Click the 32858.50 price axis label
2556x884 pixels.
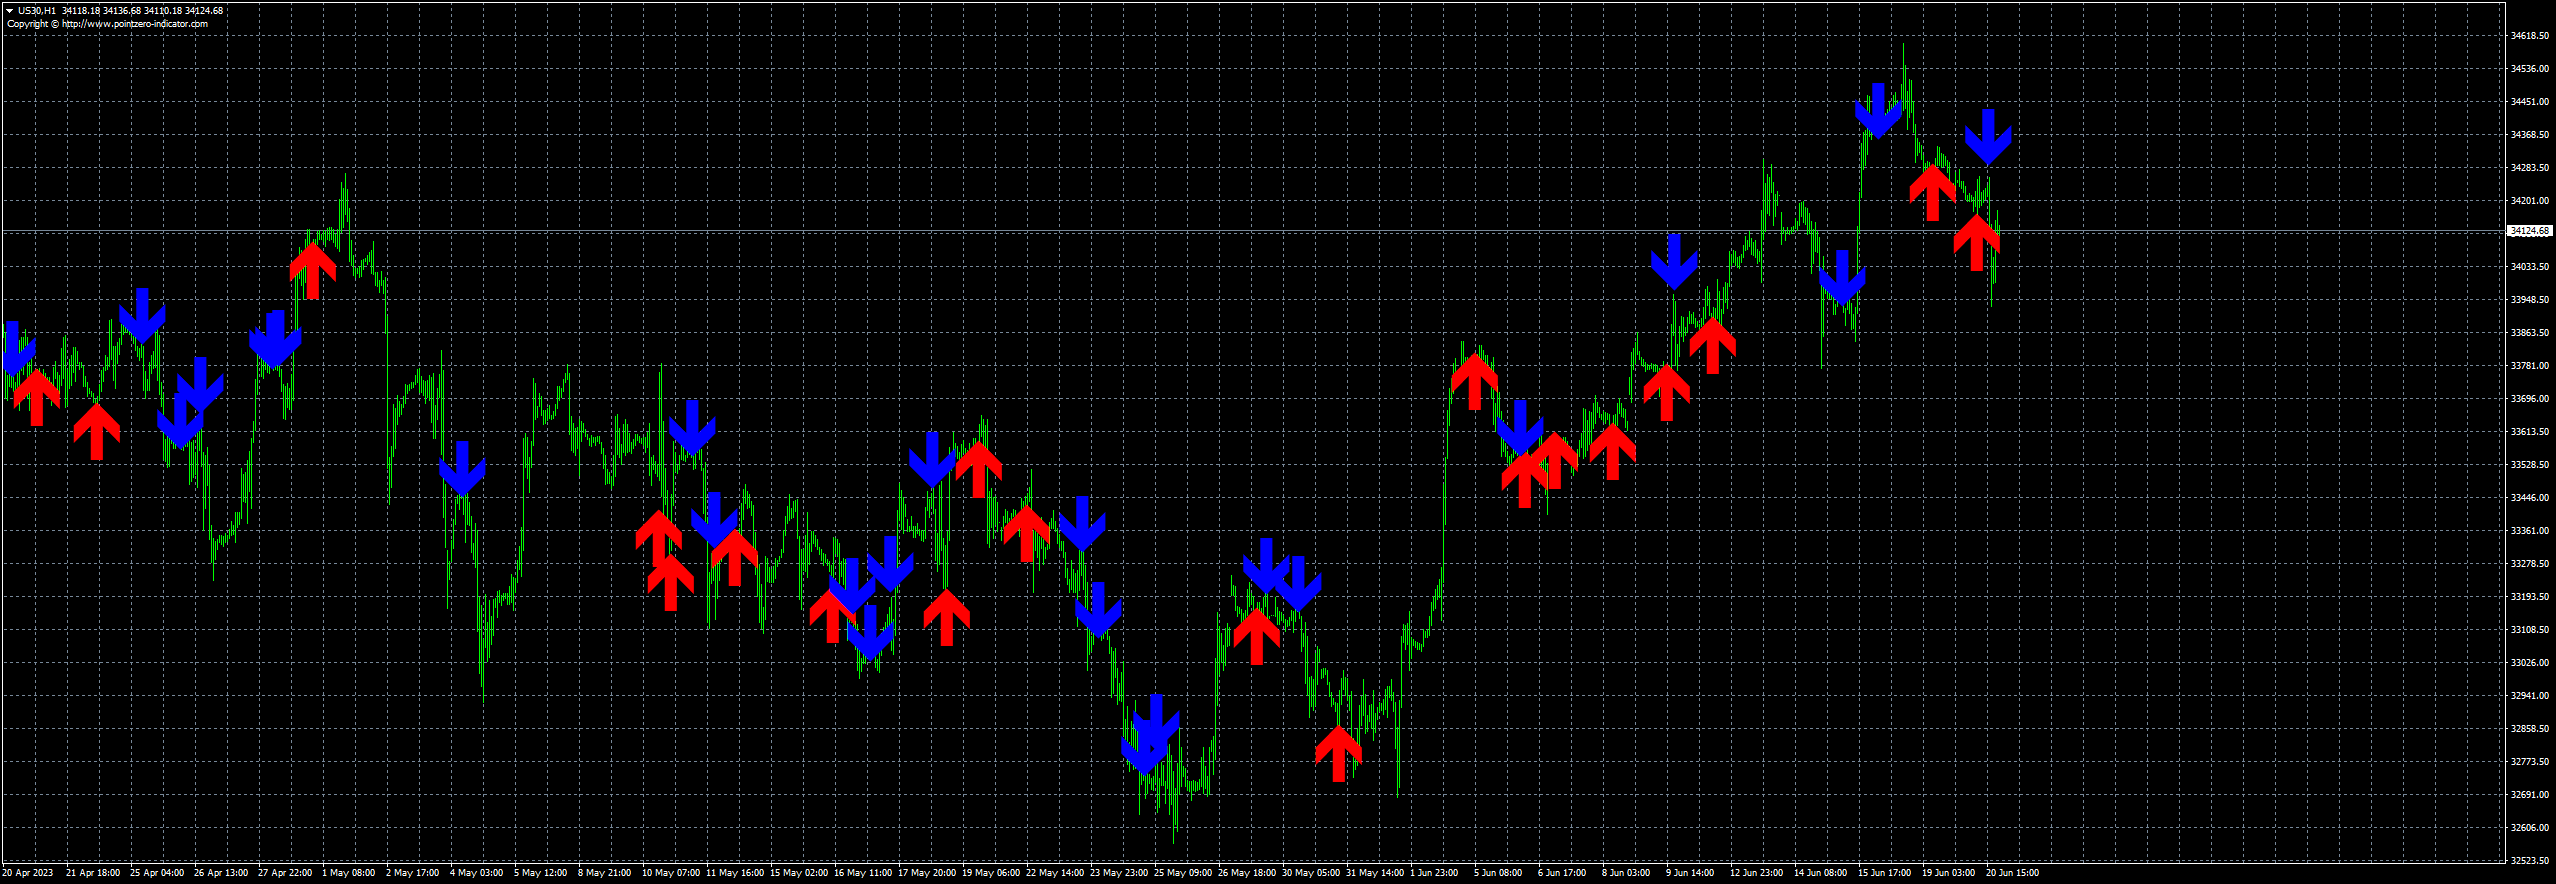click(x=2531, y=729)
